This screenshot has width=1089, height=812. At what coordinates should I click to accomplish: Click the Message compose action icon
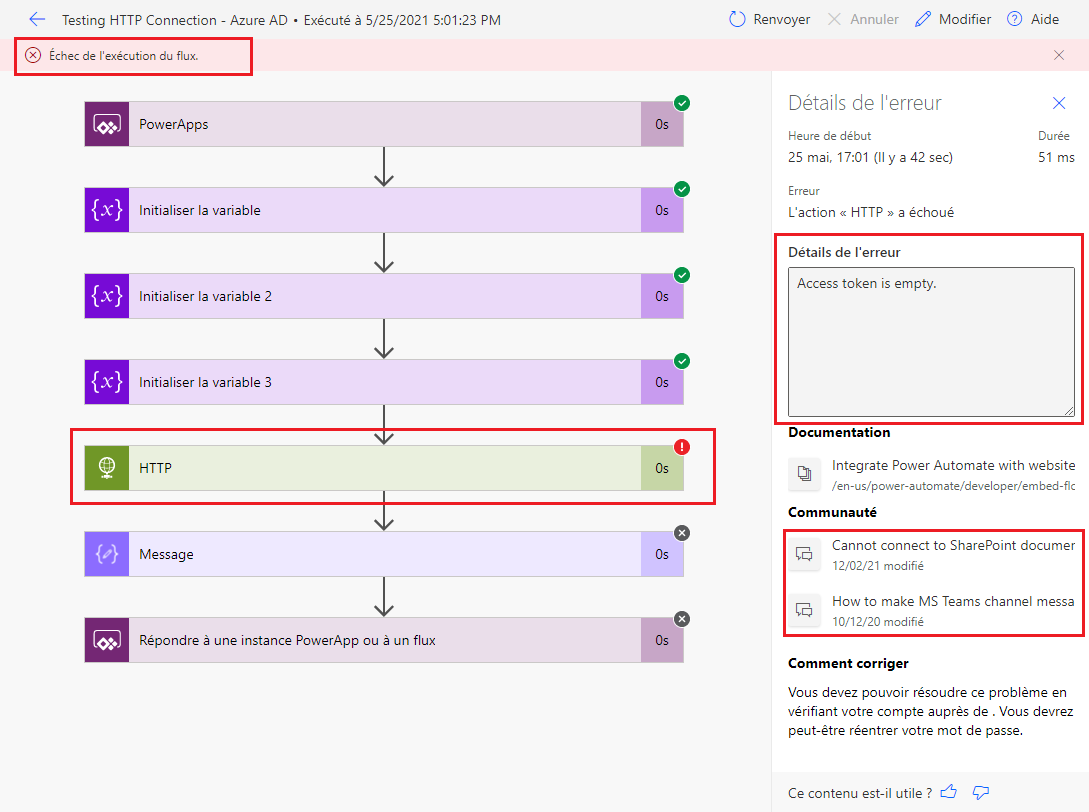click(107, 554)
